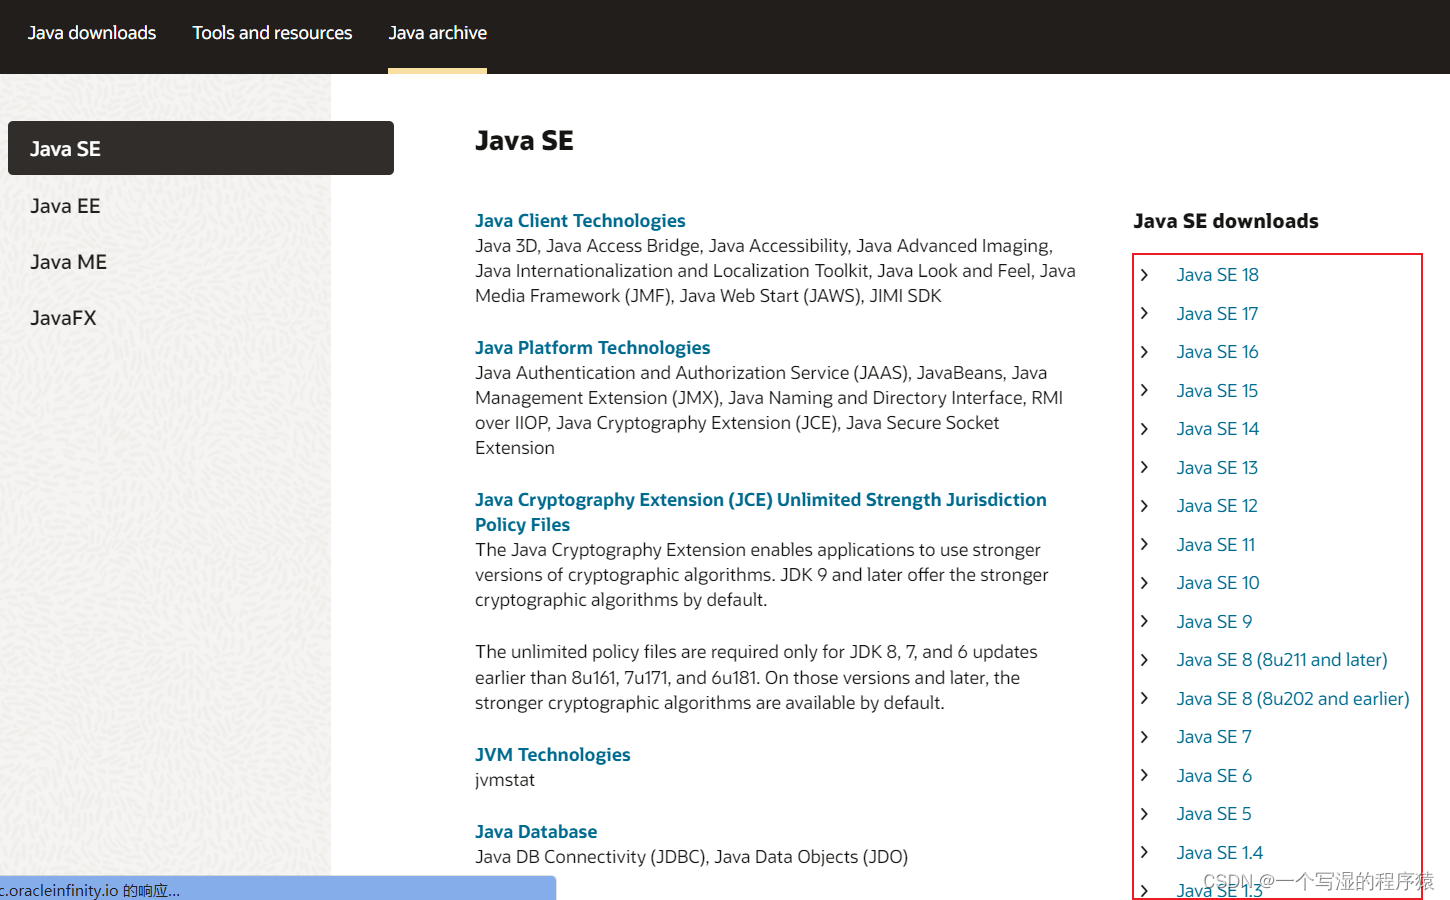The width and height of the screenshot is (1450, 900).
Task: Click the Java SE 1.4 download link
Action: tap(1219, 852)
